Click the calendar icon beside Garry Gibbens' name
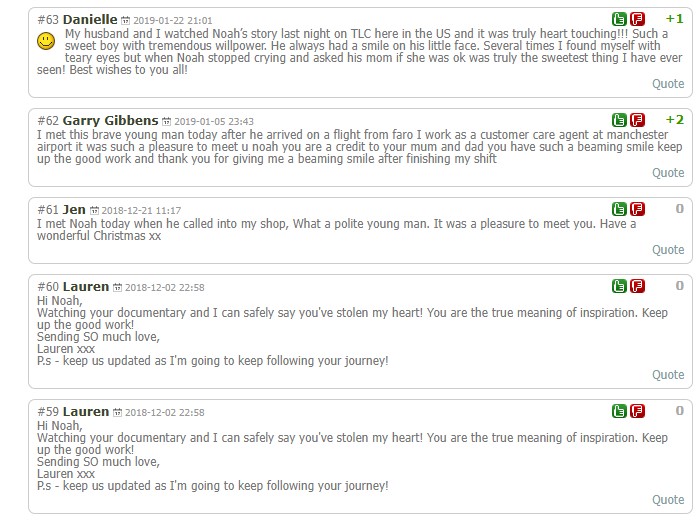 click(x=166, y=121)
